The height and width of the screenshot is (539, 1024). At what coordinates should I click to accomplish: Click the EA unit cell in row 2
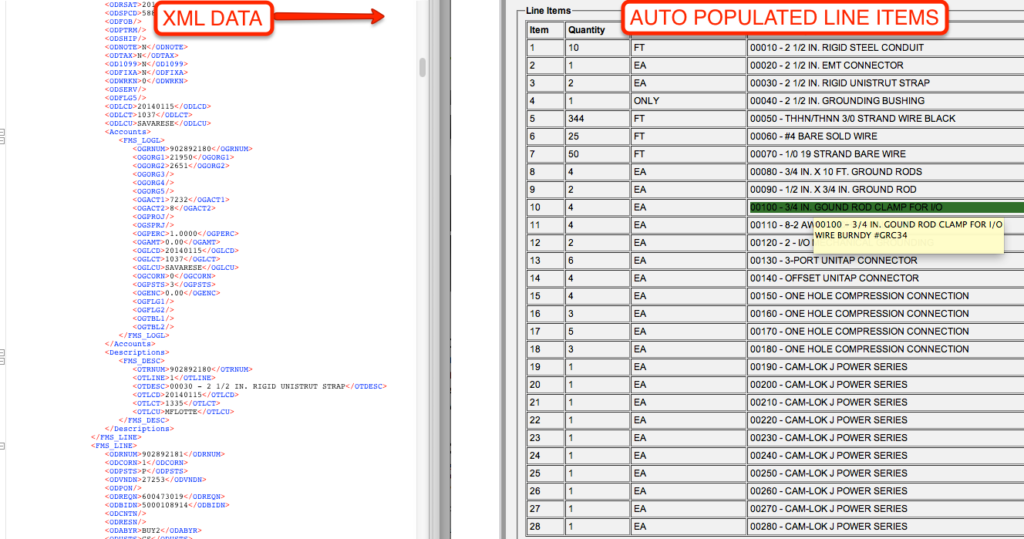[x=689, y=65]
